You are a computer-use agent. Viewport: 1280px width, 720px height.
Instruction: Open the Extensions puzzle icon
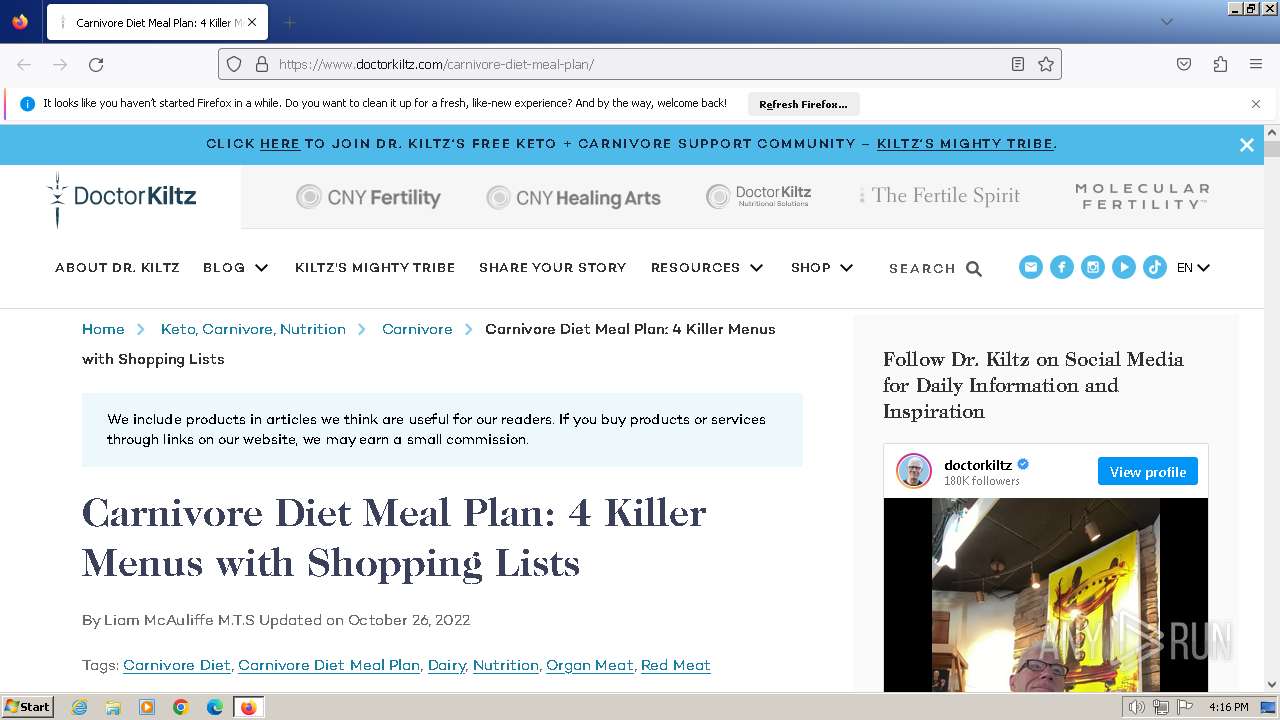1220,64
